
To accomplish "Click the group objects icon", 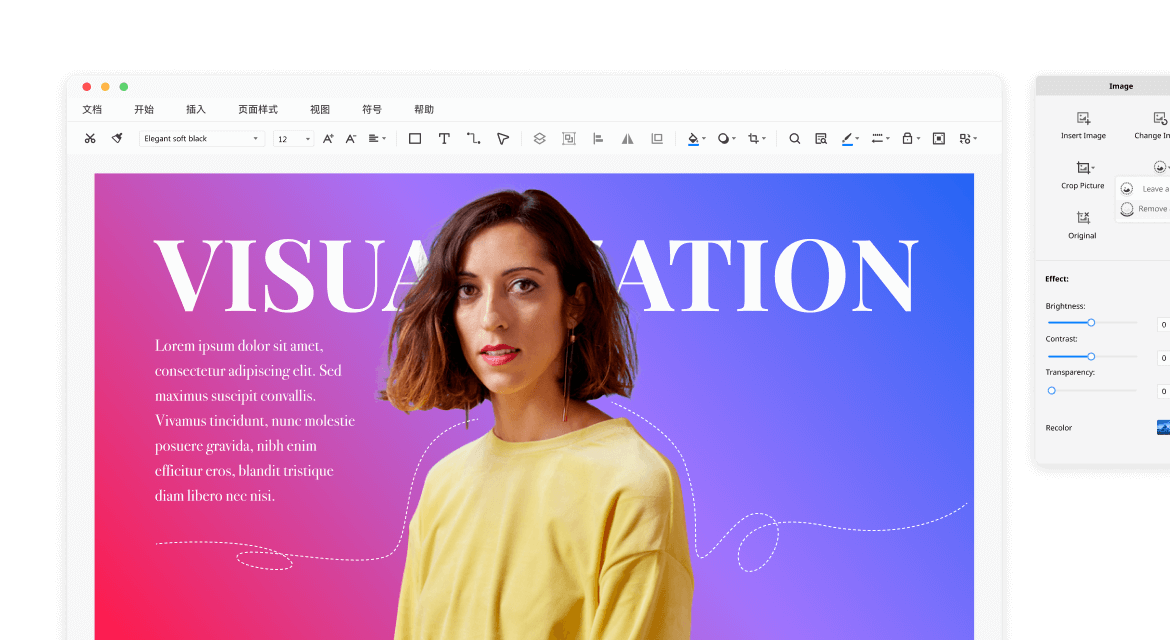I will (569, 139).
